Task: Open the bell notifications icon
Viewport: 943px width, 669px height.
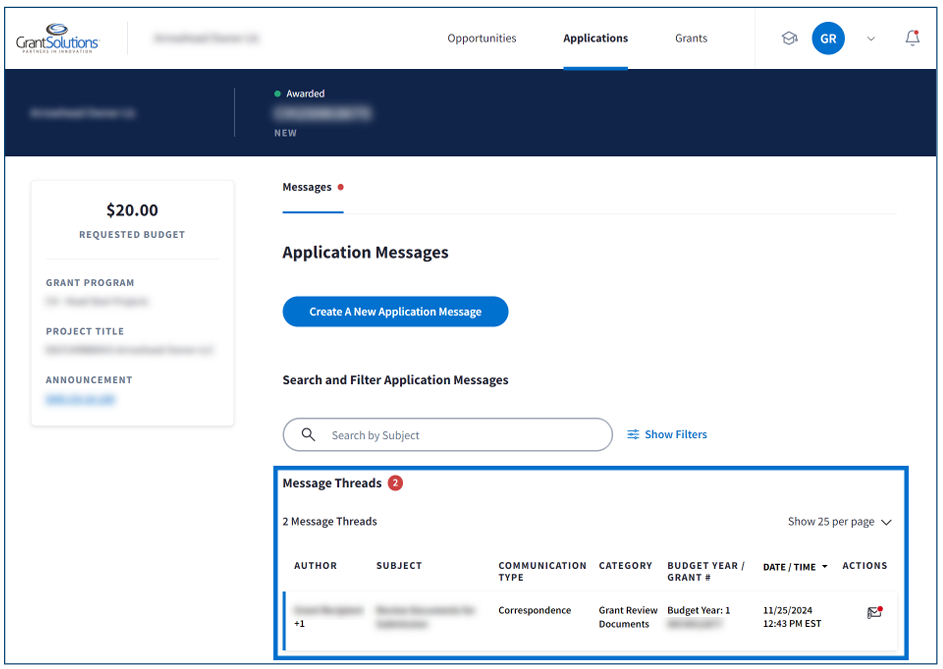Action: [x=912, y=38]
